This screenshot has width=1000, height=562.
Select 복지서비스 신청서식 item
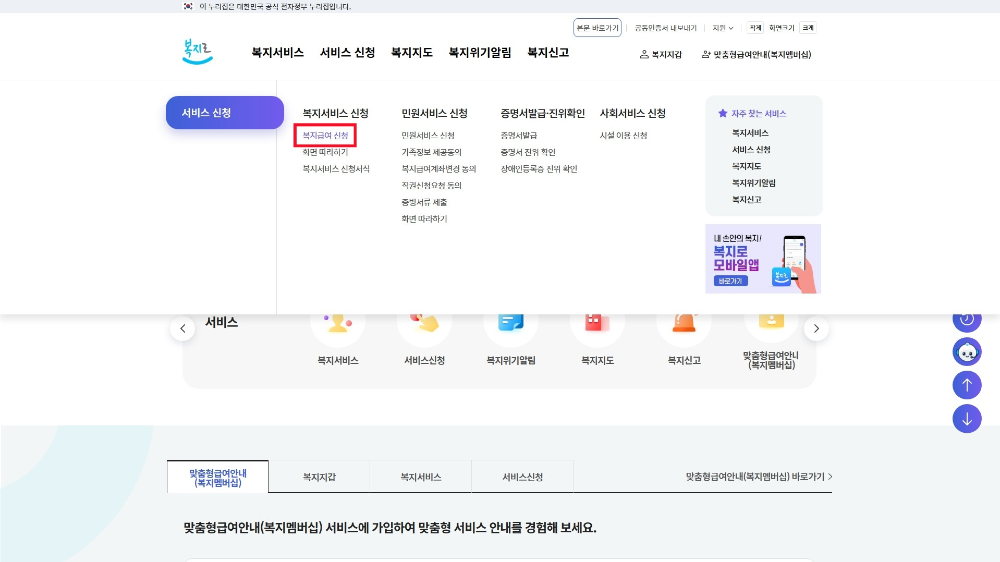[336, 168]
